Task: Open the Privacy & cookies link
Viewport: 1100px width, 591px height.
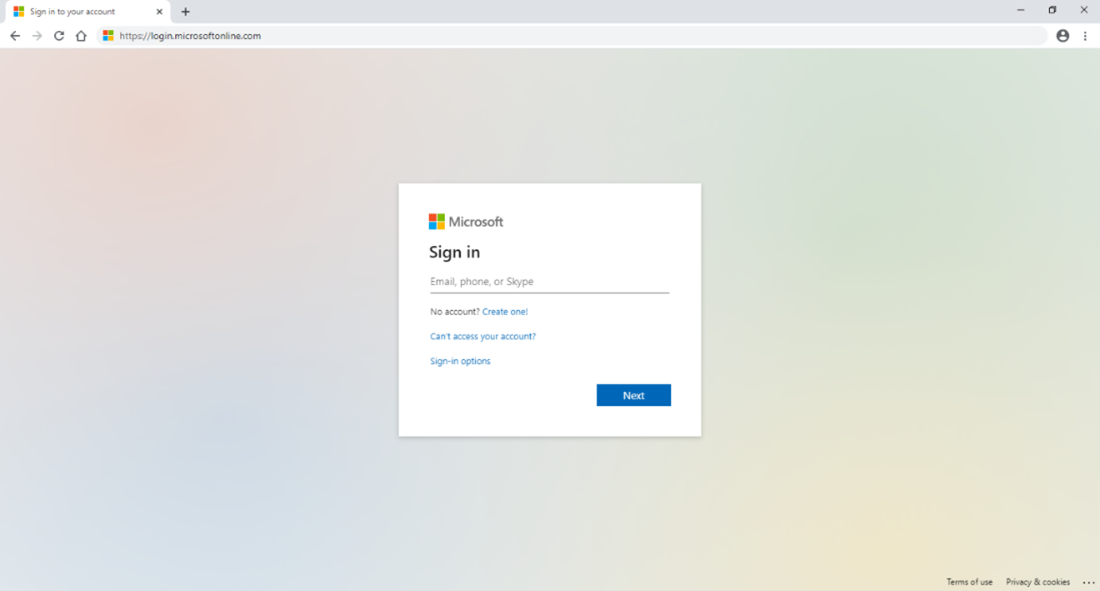Action: click(x=1038, y=582)
